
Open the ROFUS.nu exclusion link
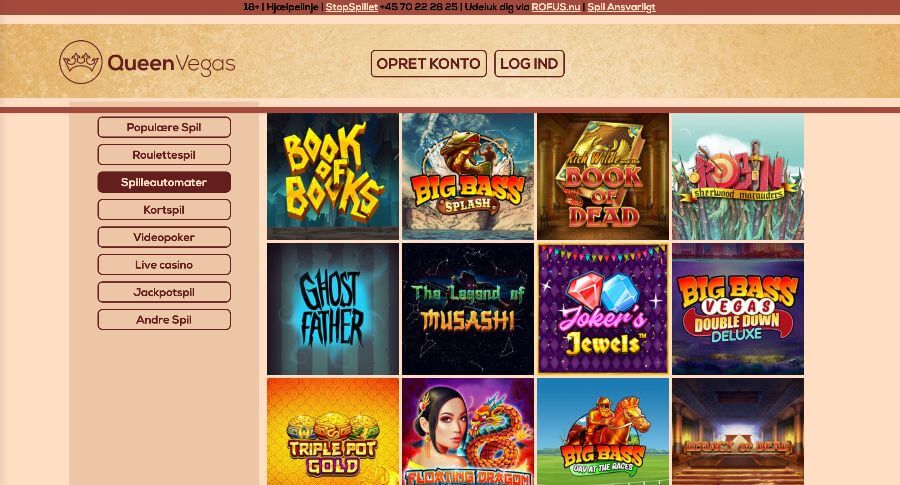click(x=556, y=7)
